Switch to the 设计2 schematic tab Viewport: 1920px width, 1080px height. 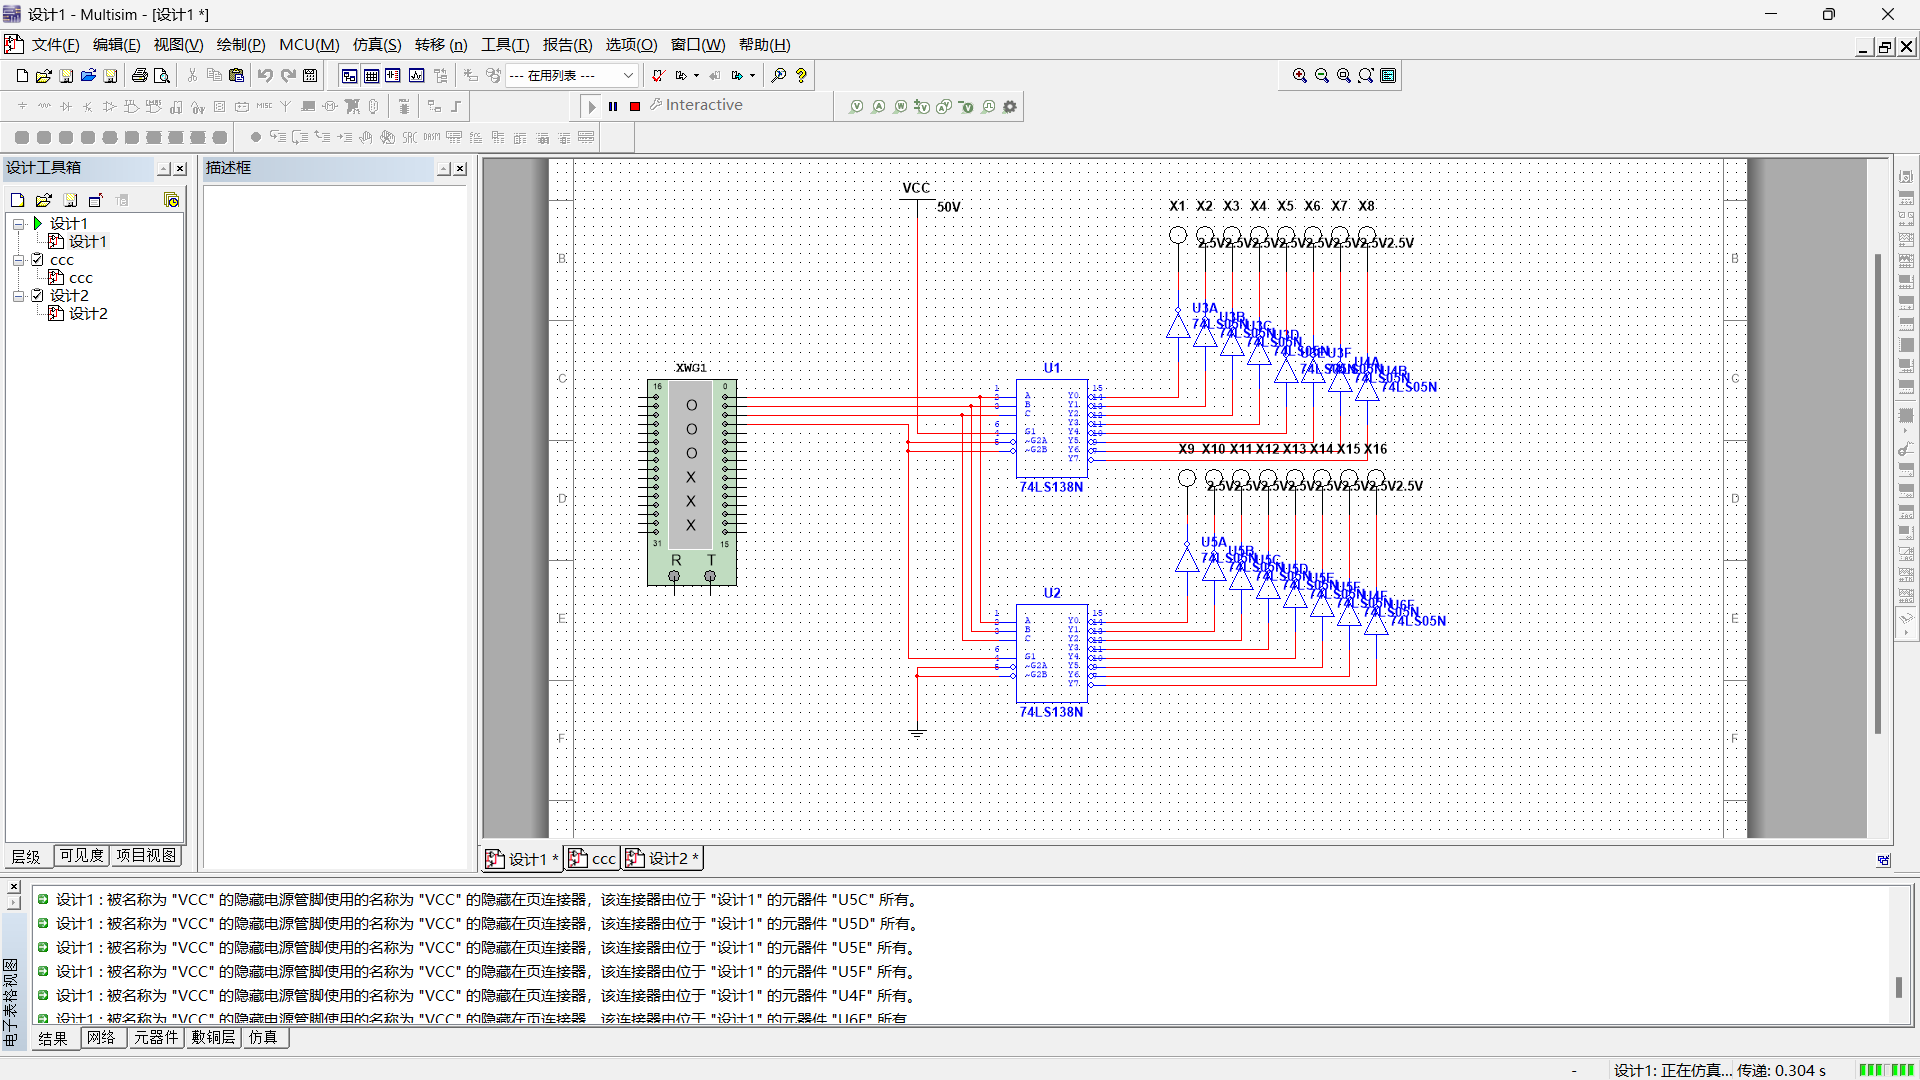coord(663,859)
